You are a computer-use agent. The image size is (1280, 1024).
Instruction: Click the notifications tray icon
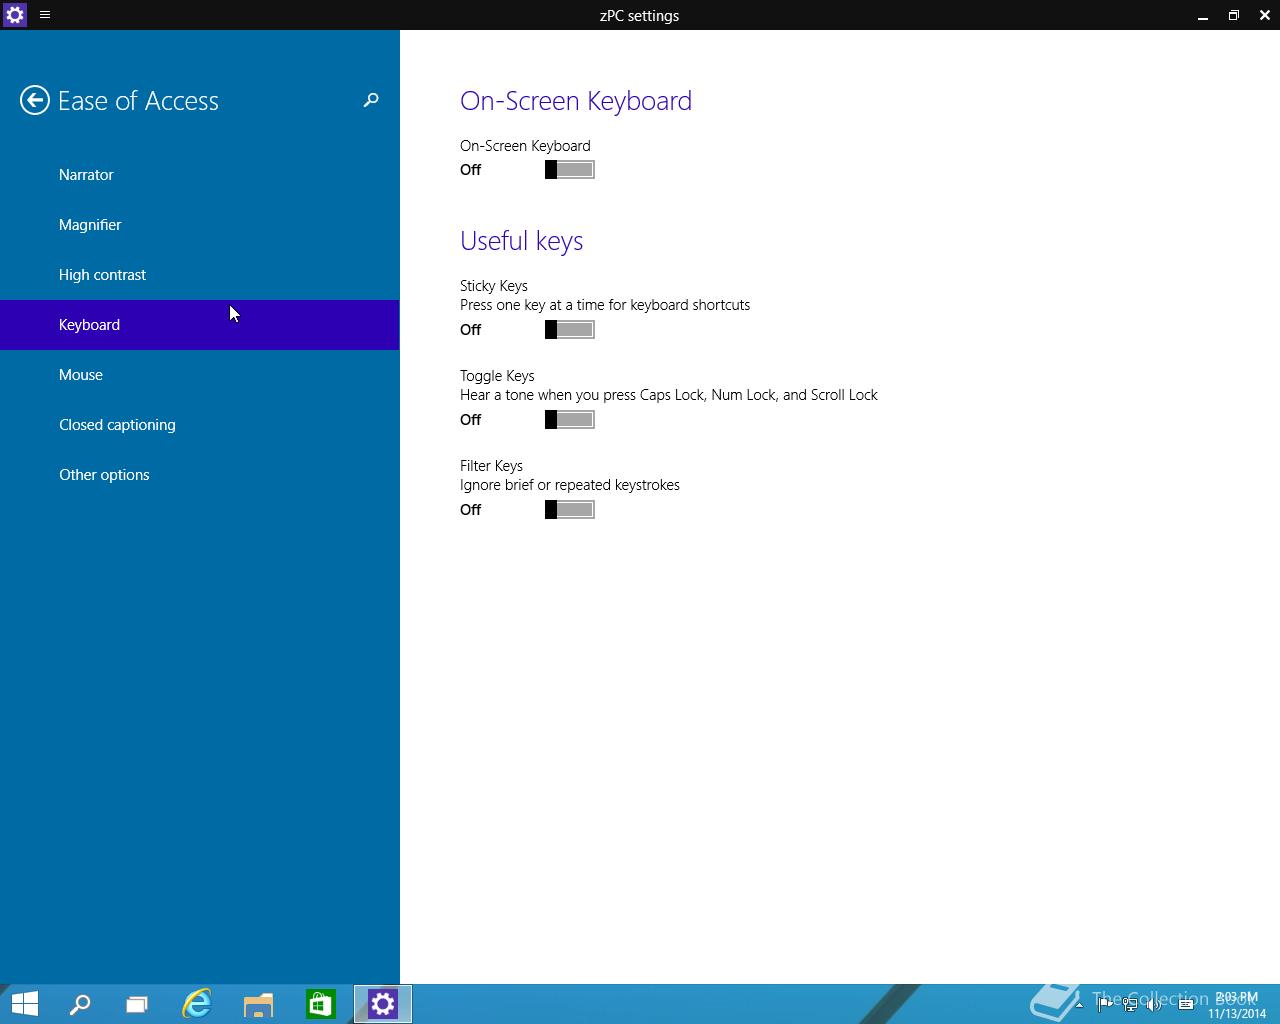[1186, 1005]
